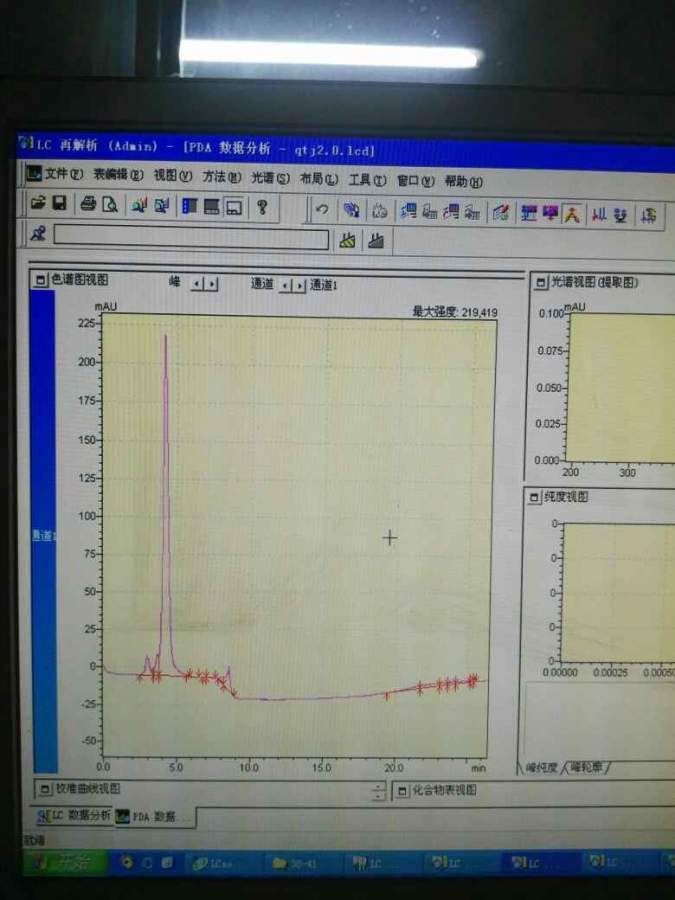Open the 视图 (View) menu

point(172,176)
